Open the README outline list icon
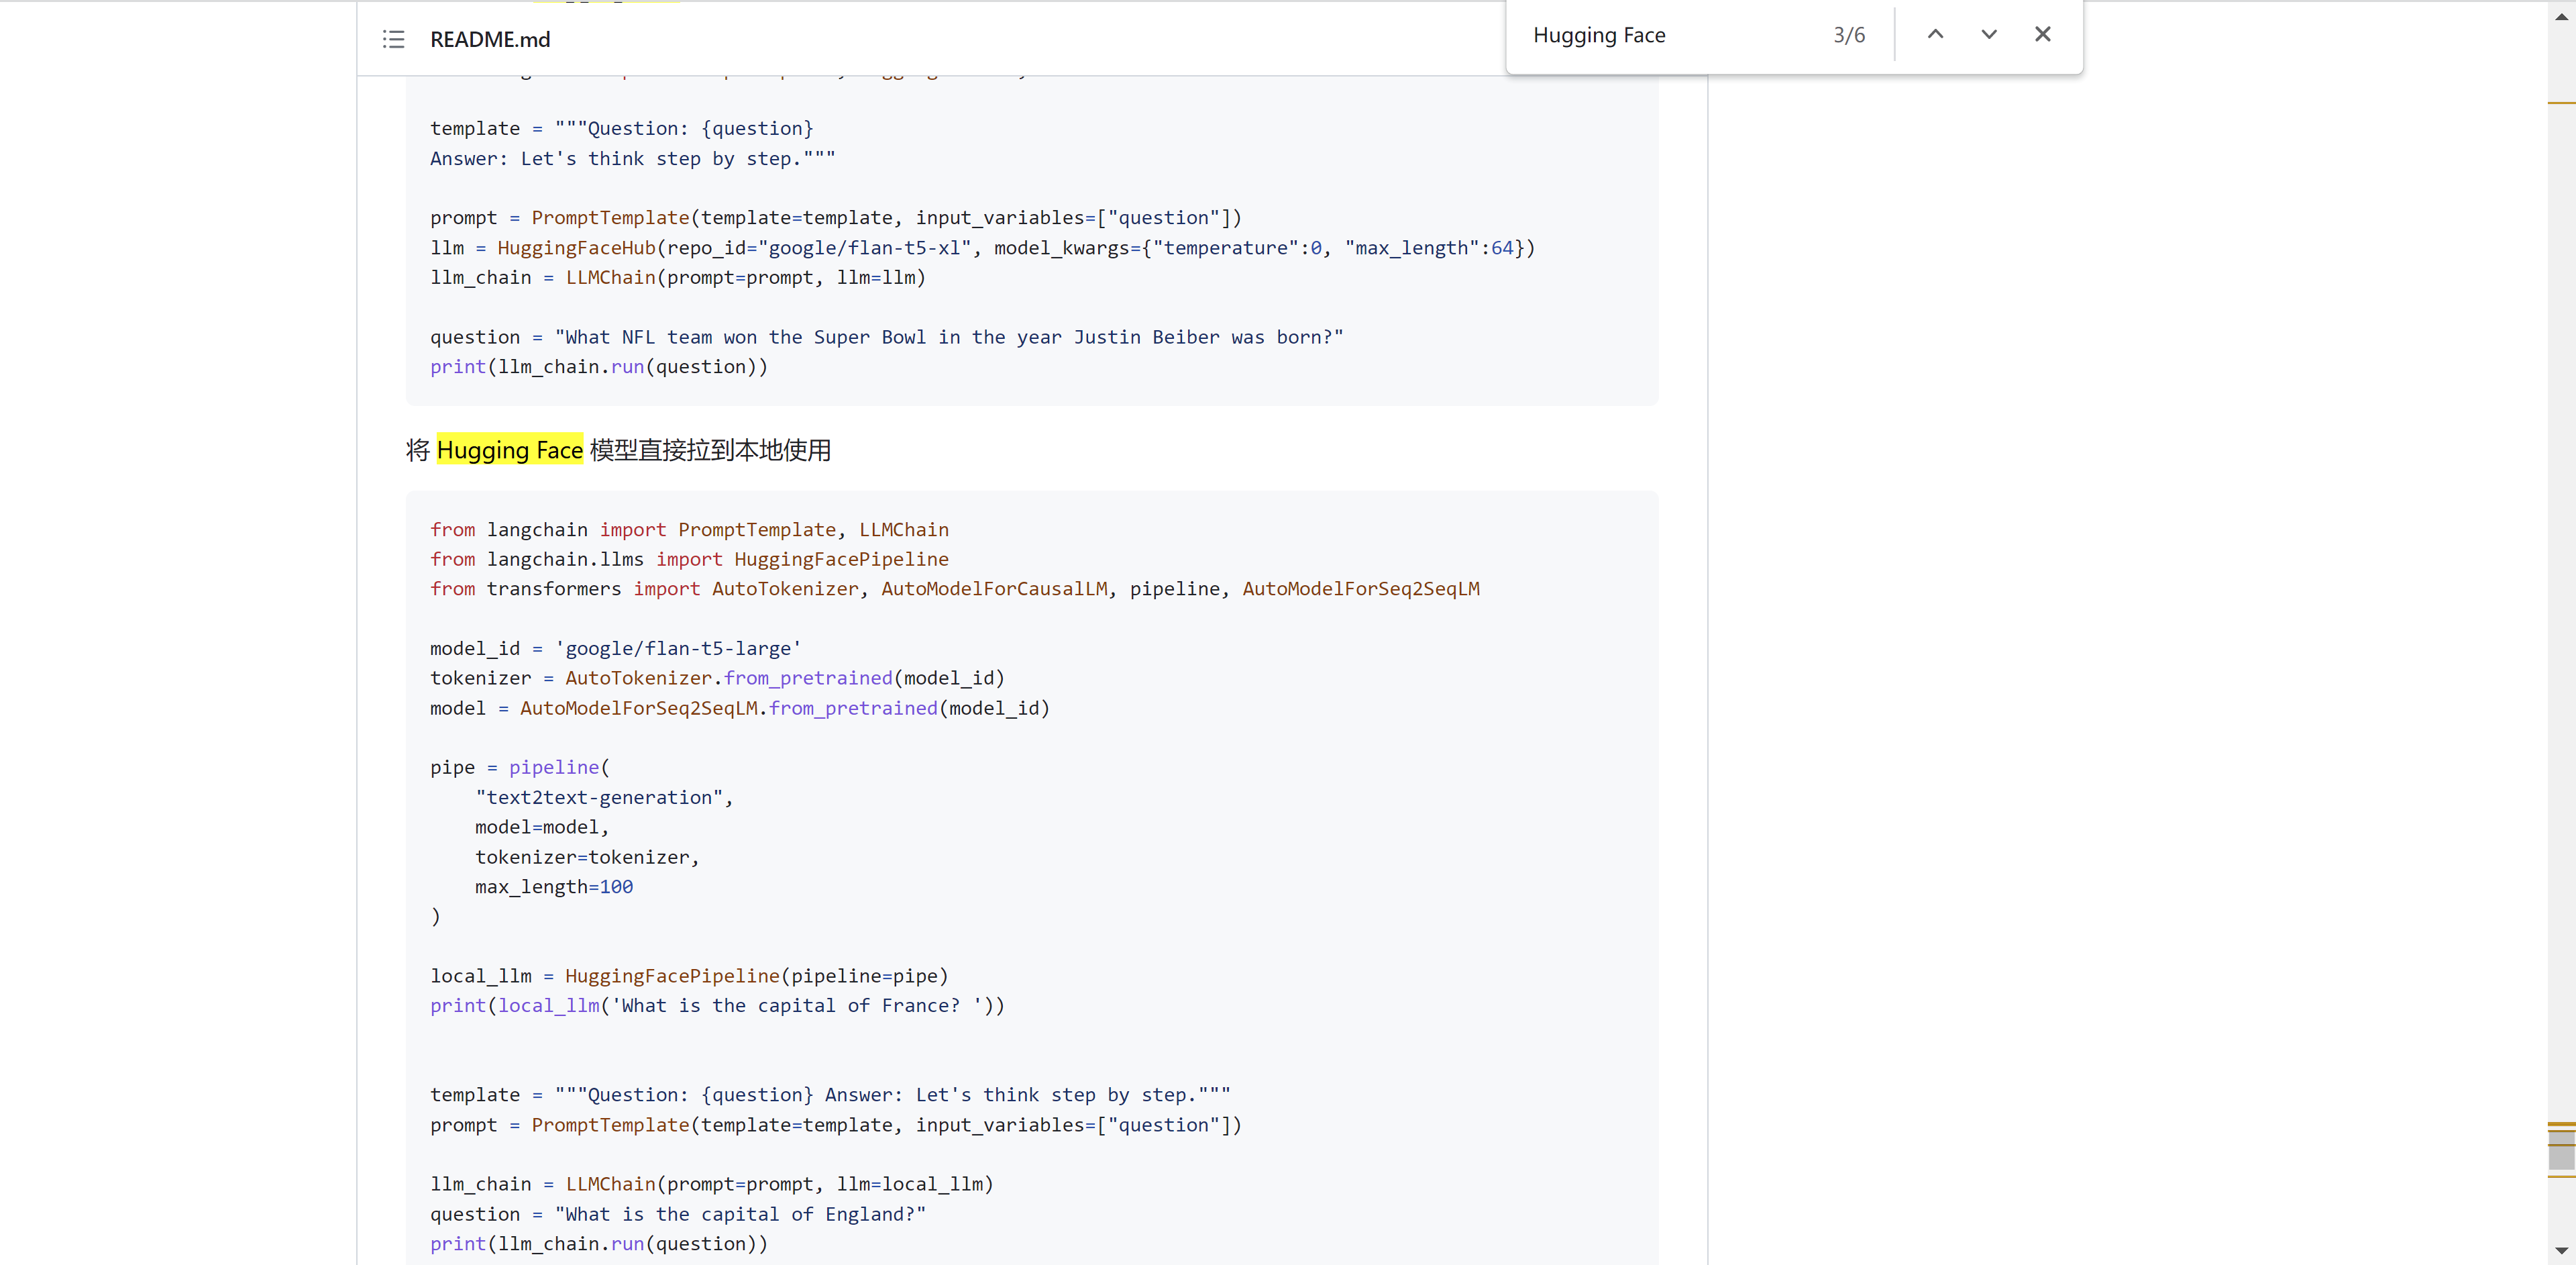Viewport: 2576px width, 1265px height. (x=393, y=39)
